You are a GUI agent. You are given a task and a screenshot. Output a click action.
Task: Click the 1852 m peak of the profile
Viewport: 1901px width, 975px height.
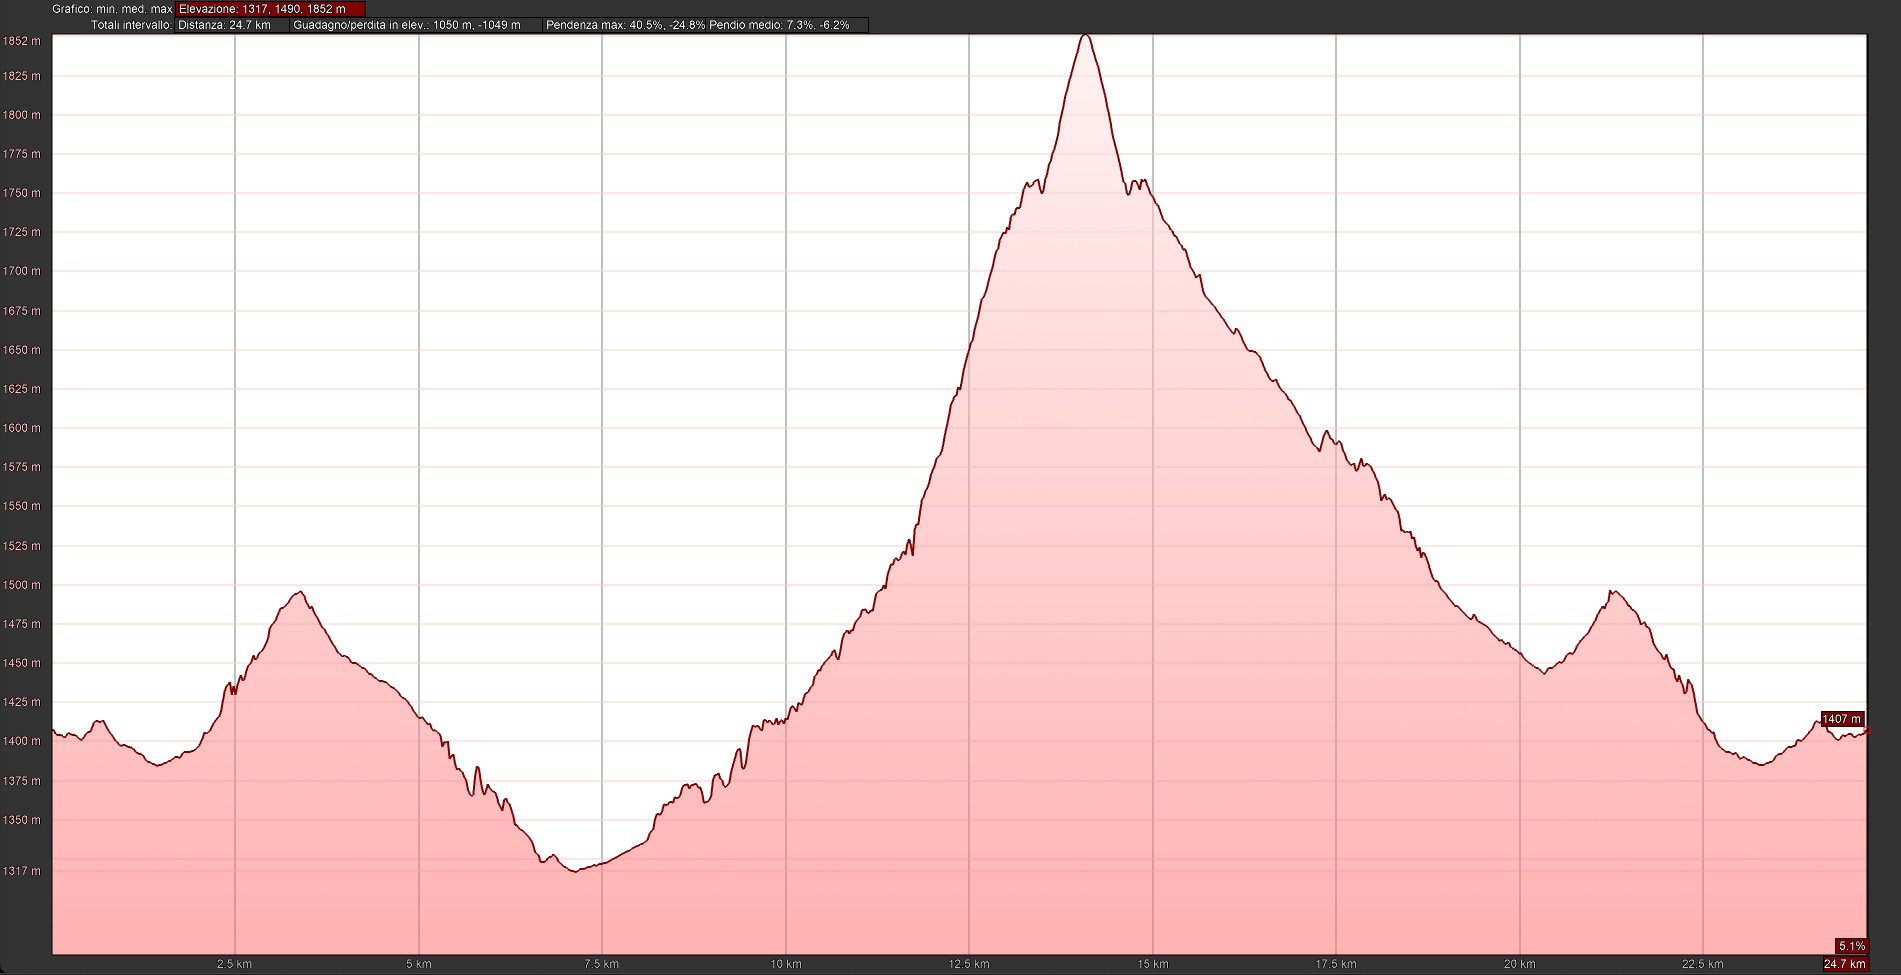click(x=1085, y=36)
